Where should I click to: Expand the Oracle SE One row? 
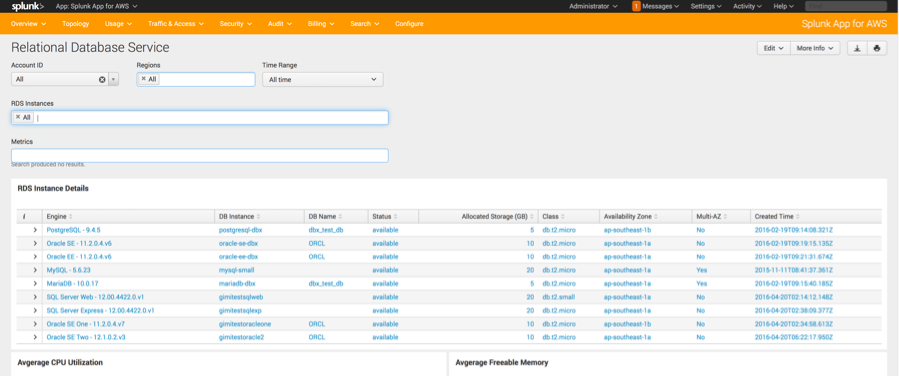35,324
